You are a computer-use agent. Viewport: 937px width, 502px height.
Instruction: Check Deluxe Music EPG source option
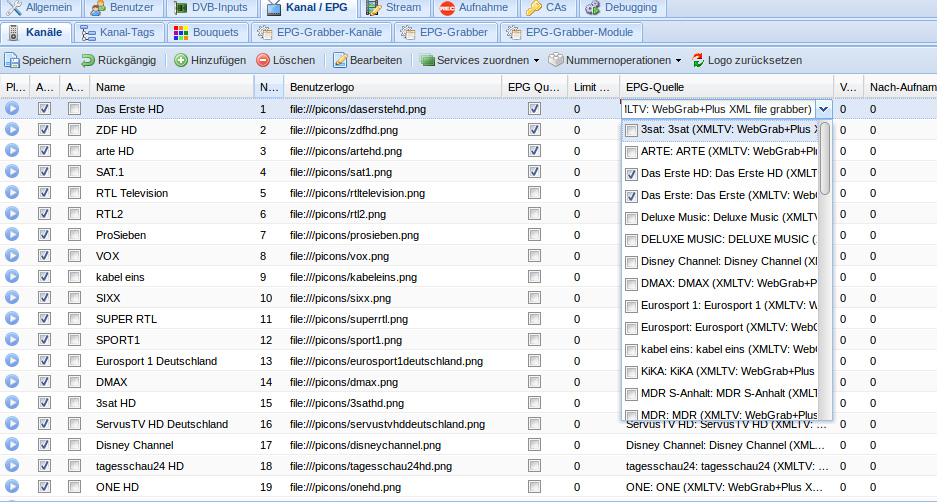(x=631, y=218)
